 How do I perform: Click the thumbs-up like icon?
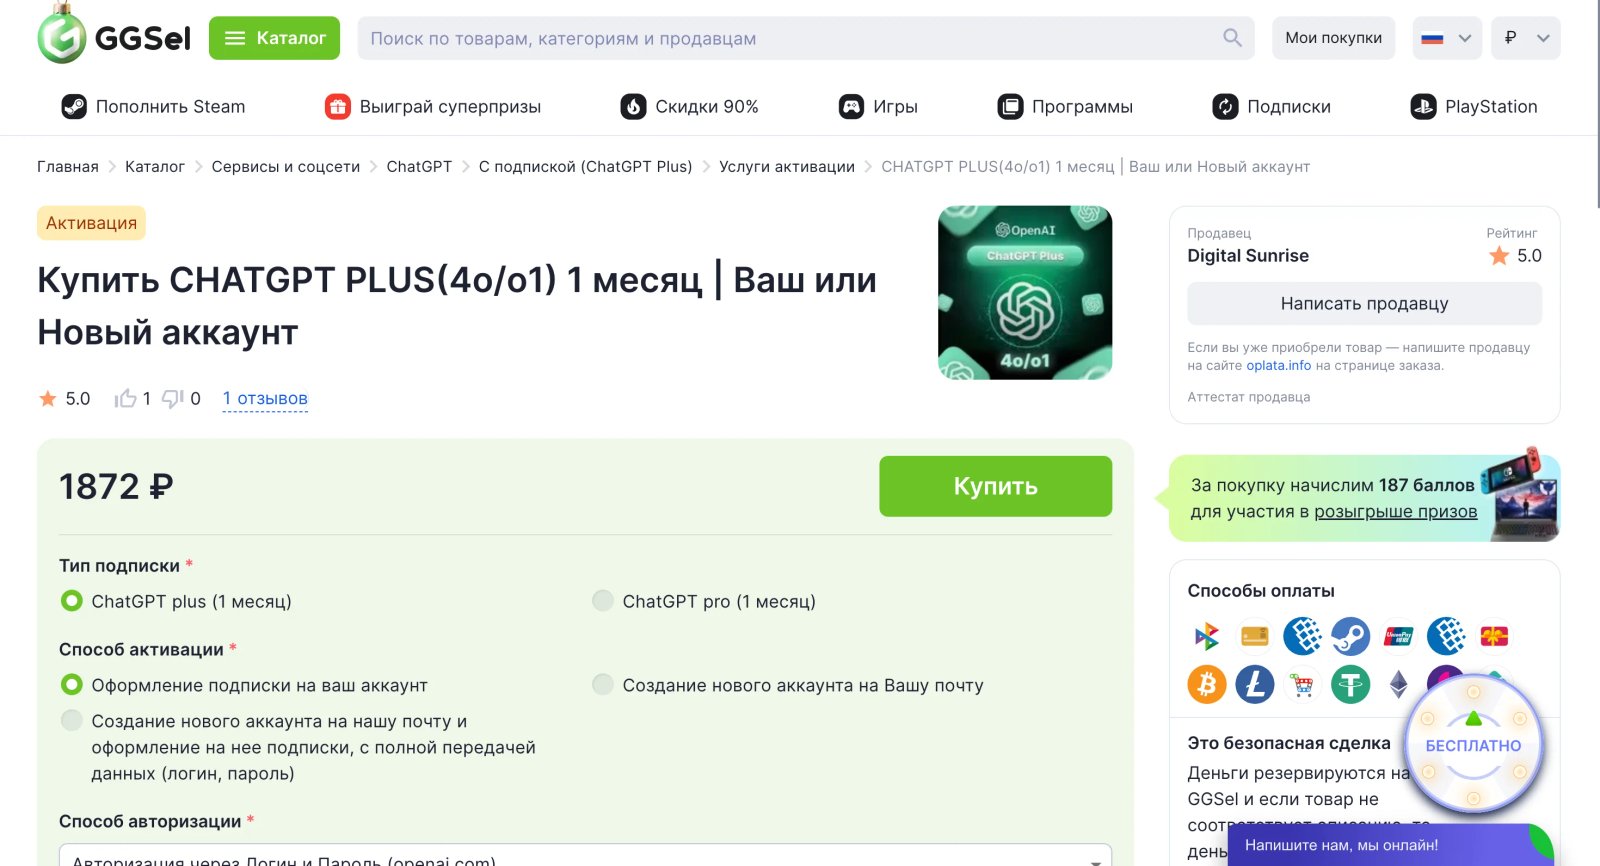(x=125, y=399)
